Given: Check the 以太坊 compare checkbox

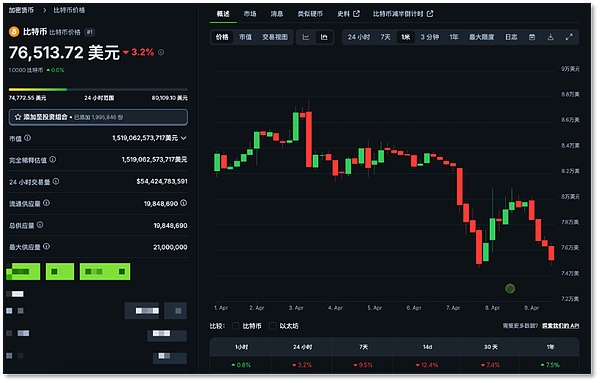Looking at the screenshot, I should (x=272, y=326).
